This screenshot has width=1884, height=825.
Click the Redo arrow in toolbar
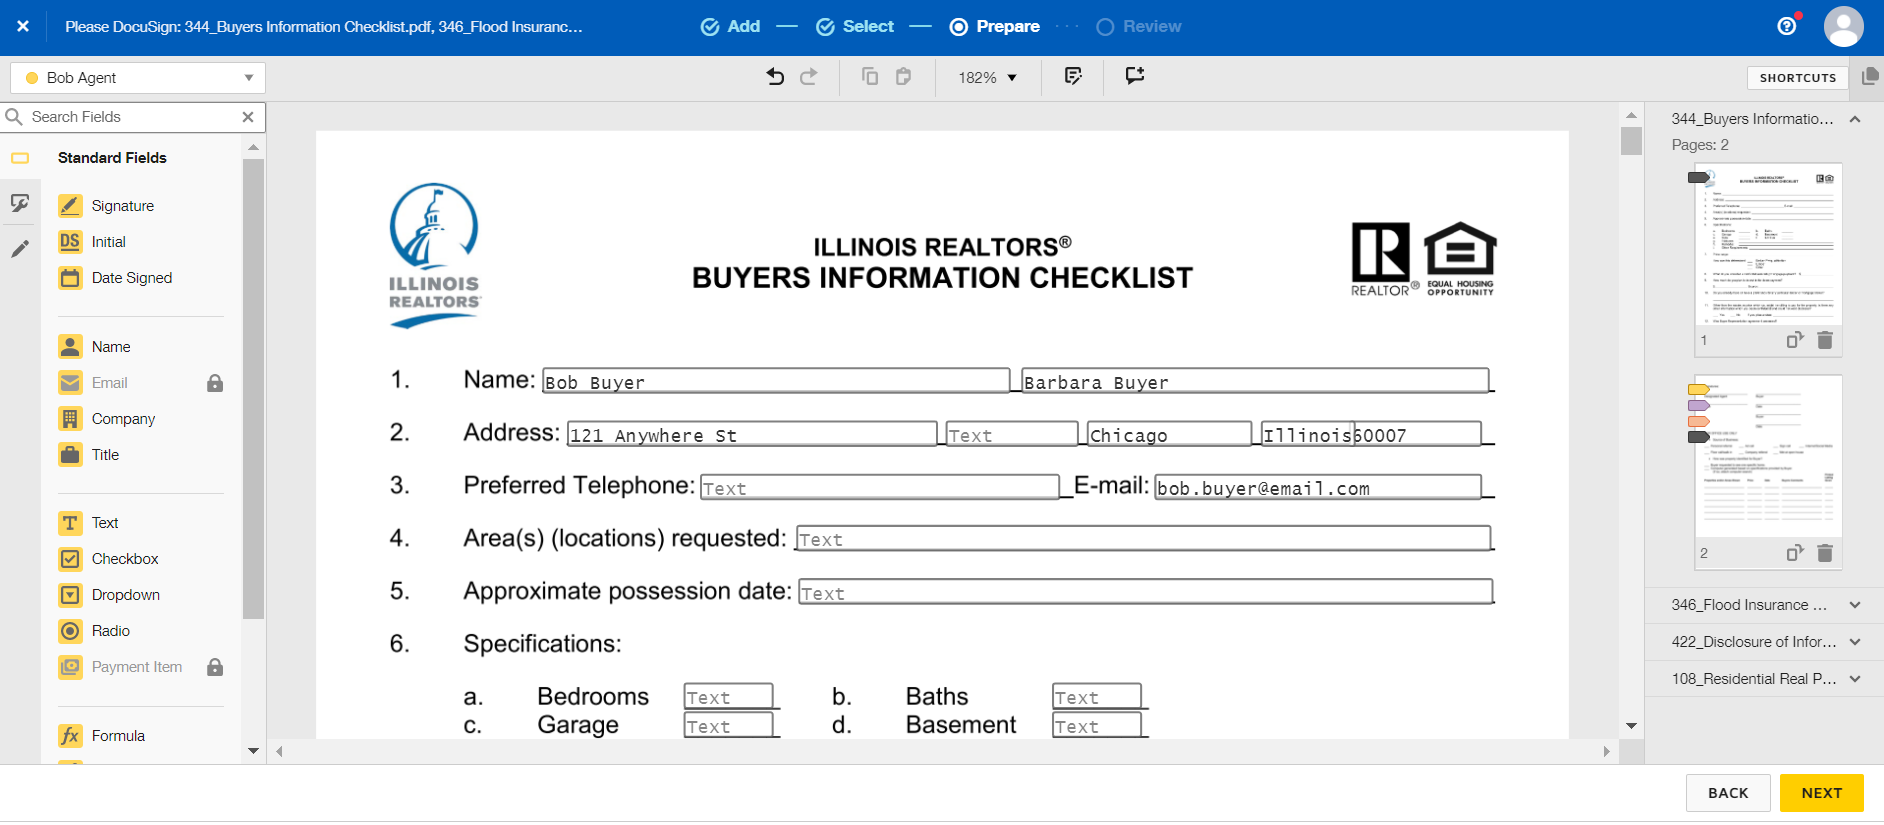coord(809,77)
